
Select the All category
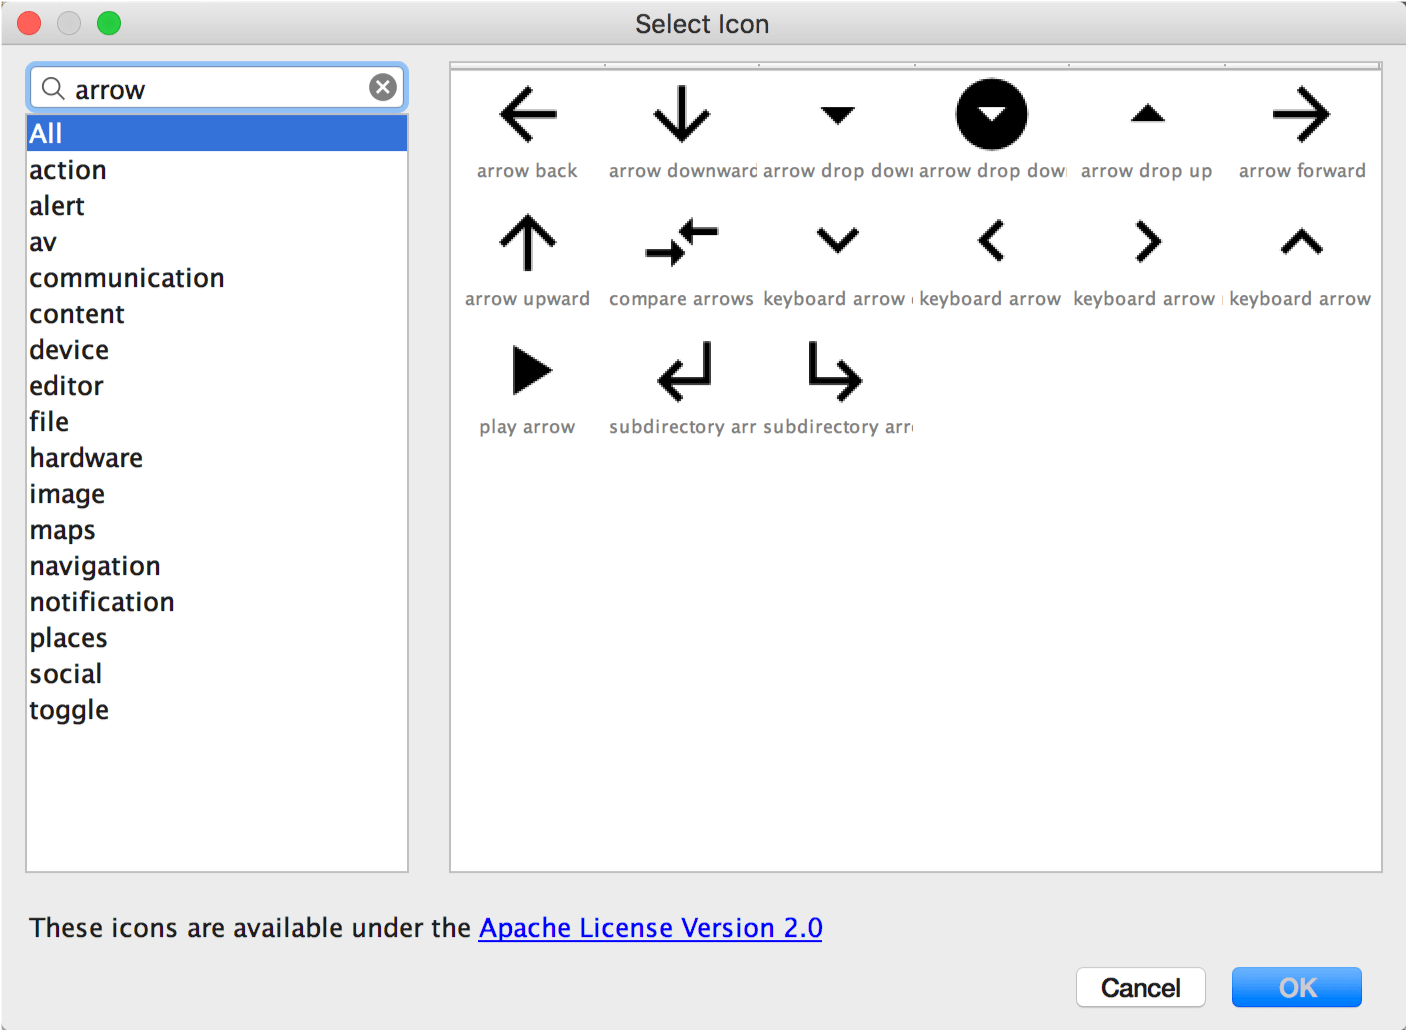pos(217,133)
